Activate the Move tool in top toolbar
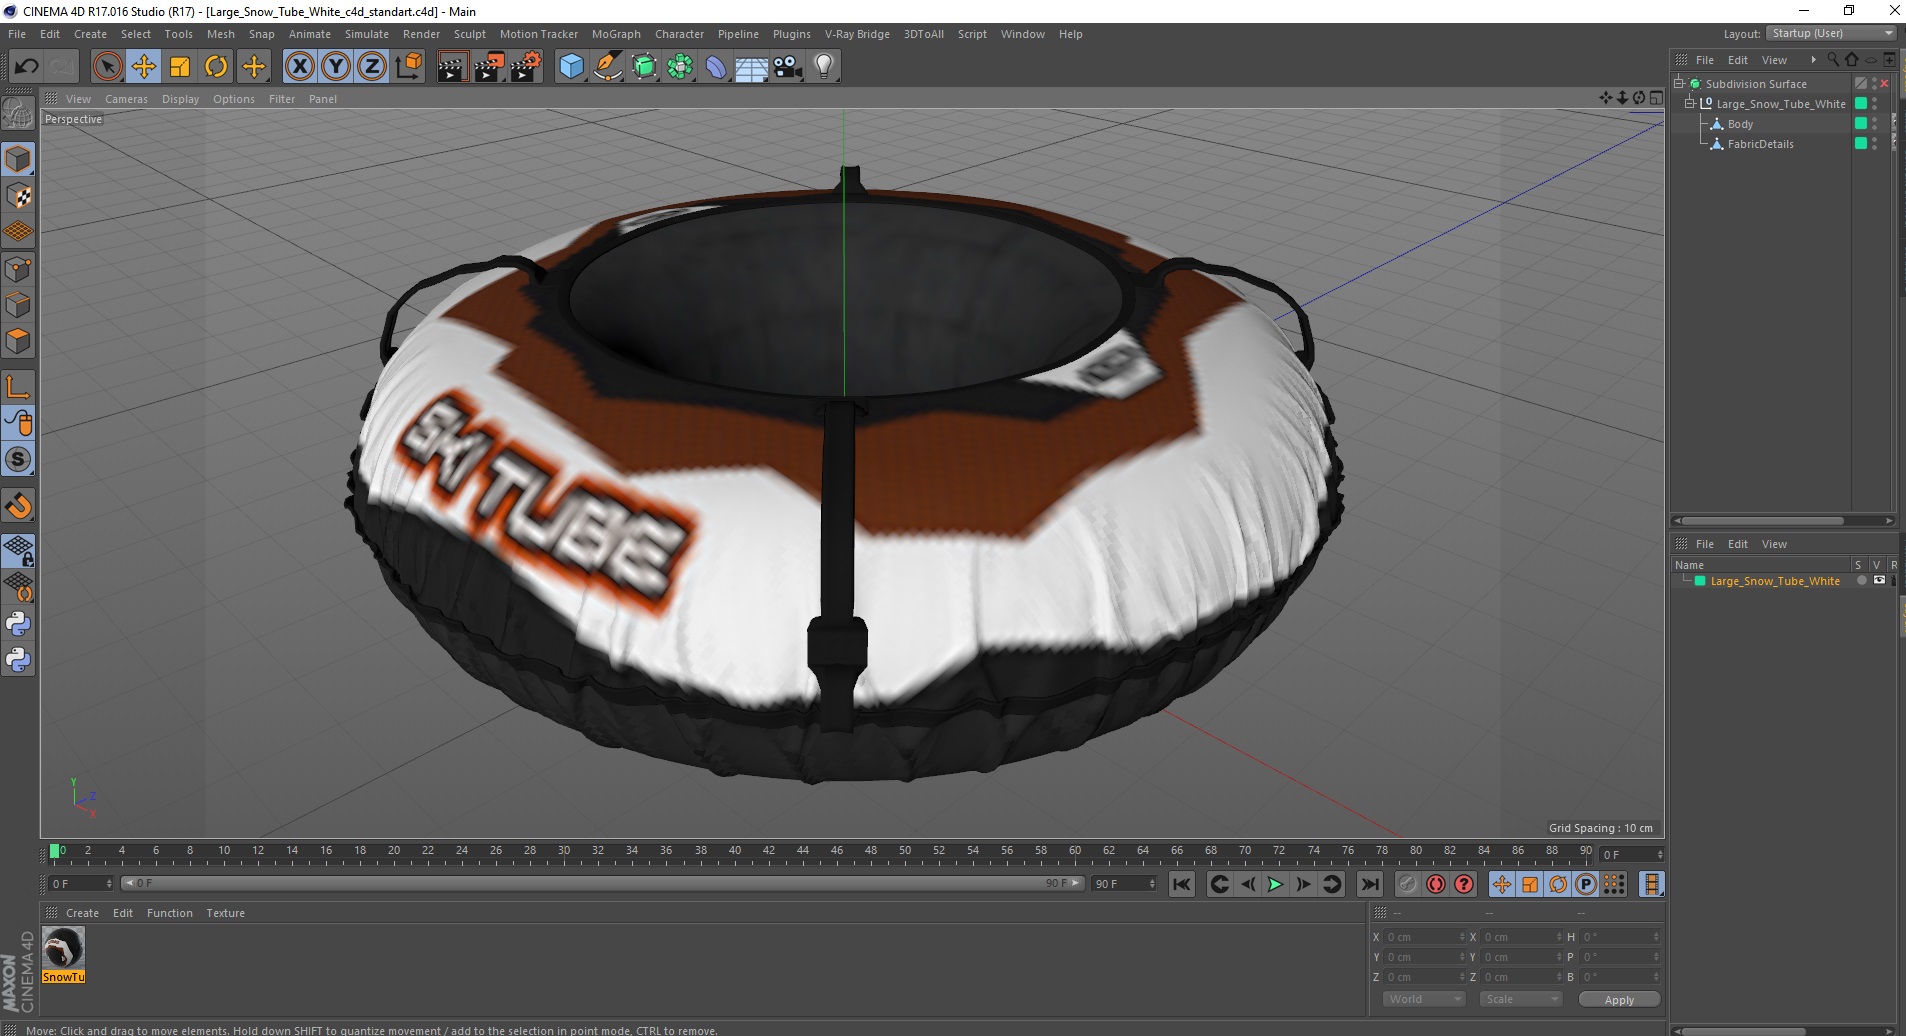 pyautogui.click(x=144, y=67)
